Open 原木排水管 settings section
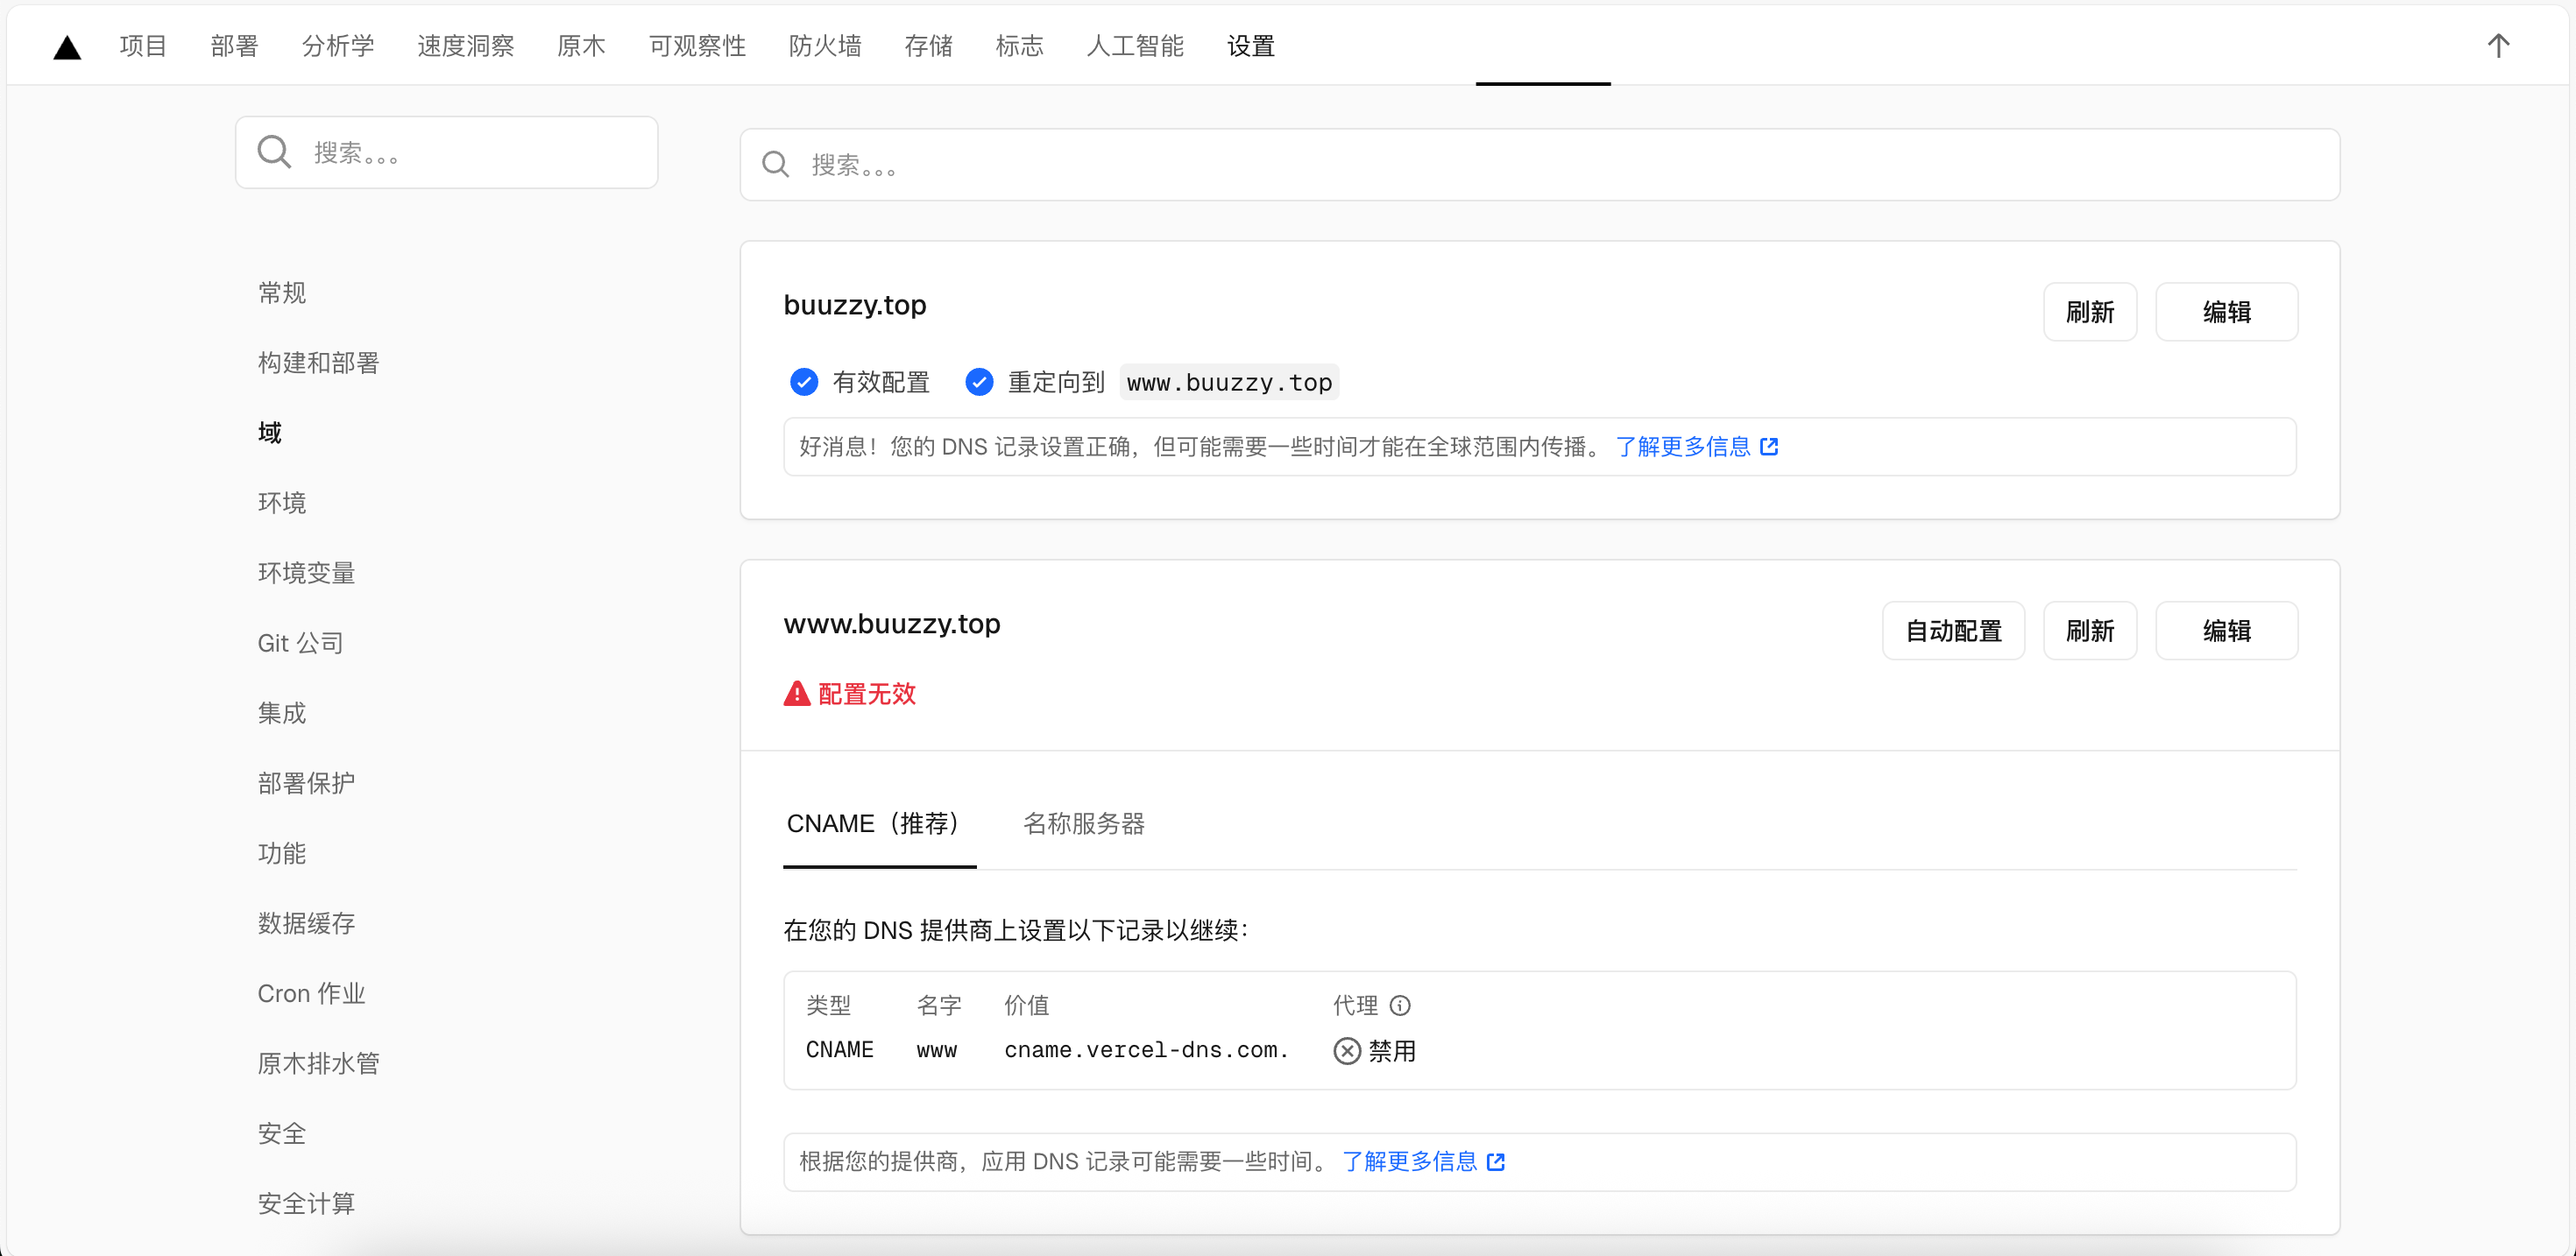 coord(319,1063)
